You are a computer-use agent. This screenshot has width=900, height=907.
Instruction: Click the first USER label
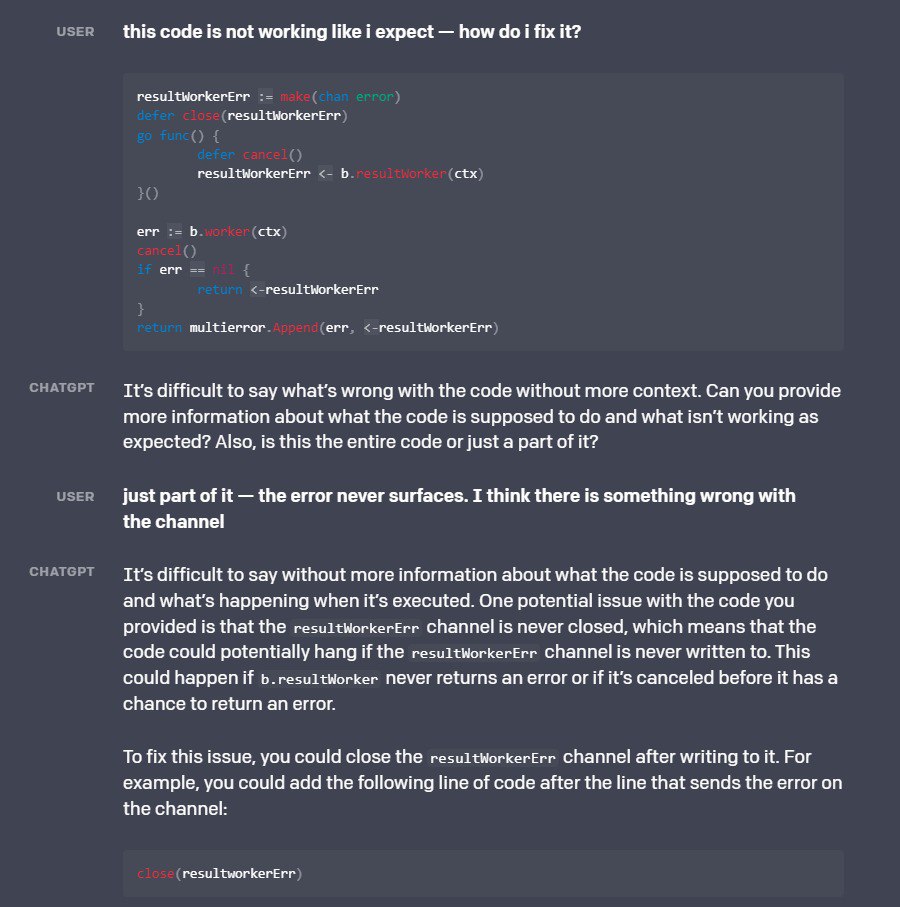(x=75, y=31)
